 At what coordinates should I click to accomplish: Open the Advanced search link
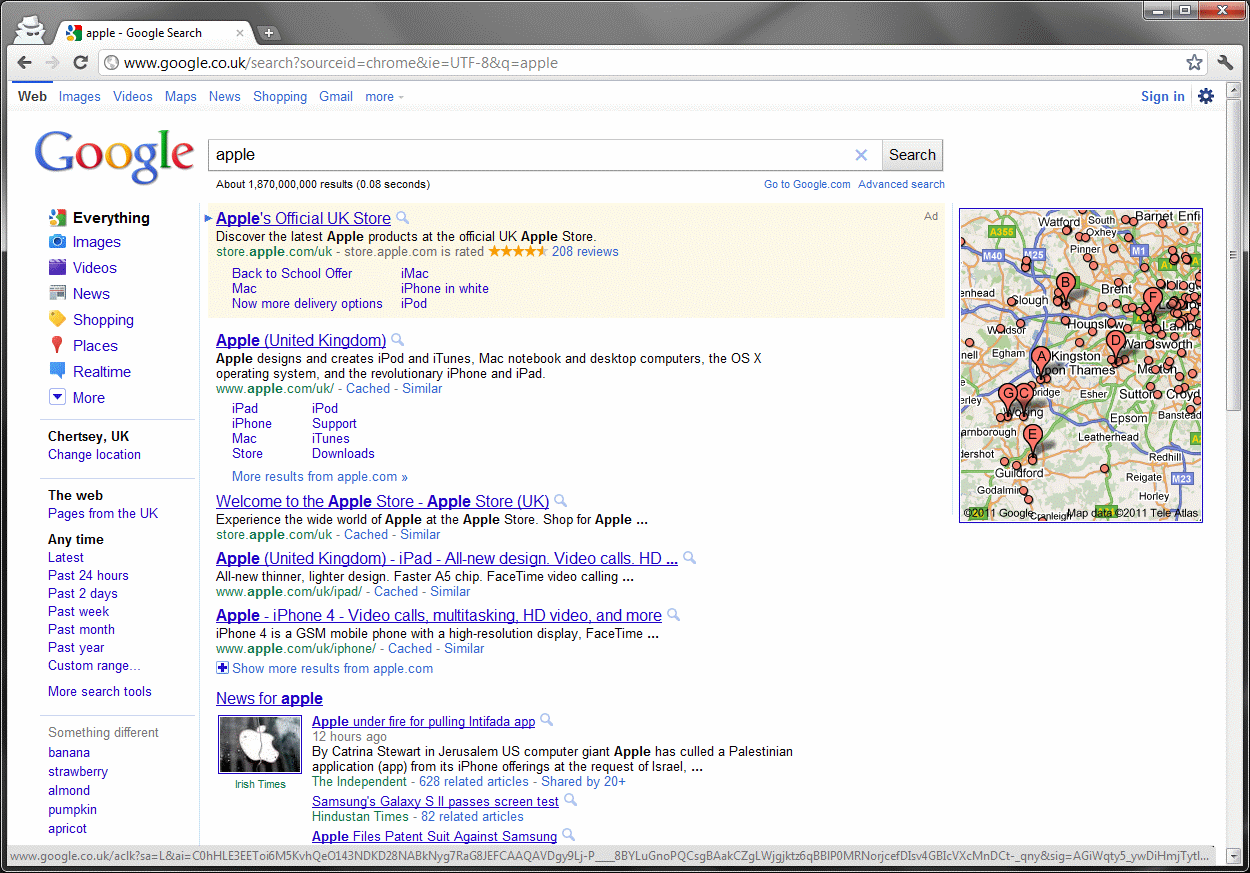point(901,184)
